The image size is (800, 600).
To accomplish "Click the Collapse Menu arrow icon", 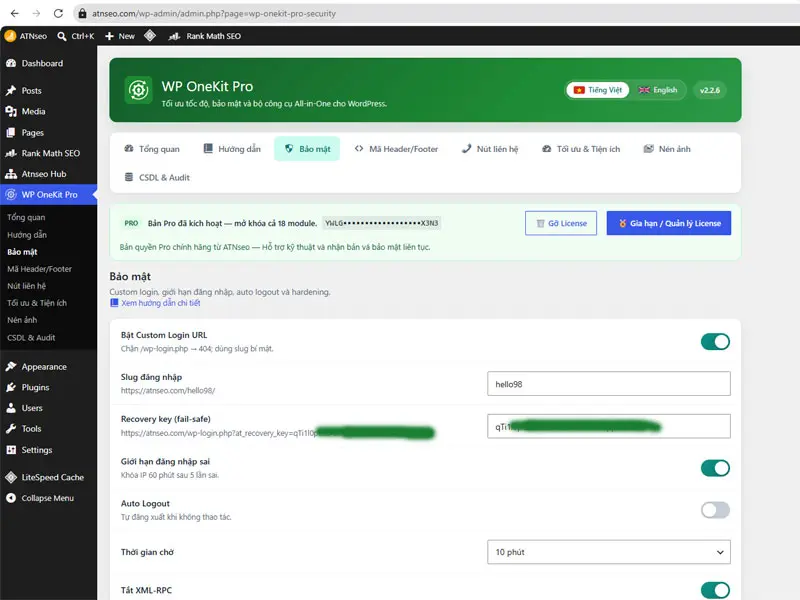I will point(11,498).
